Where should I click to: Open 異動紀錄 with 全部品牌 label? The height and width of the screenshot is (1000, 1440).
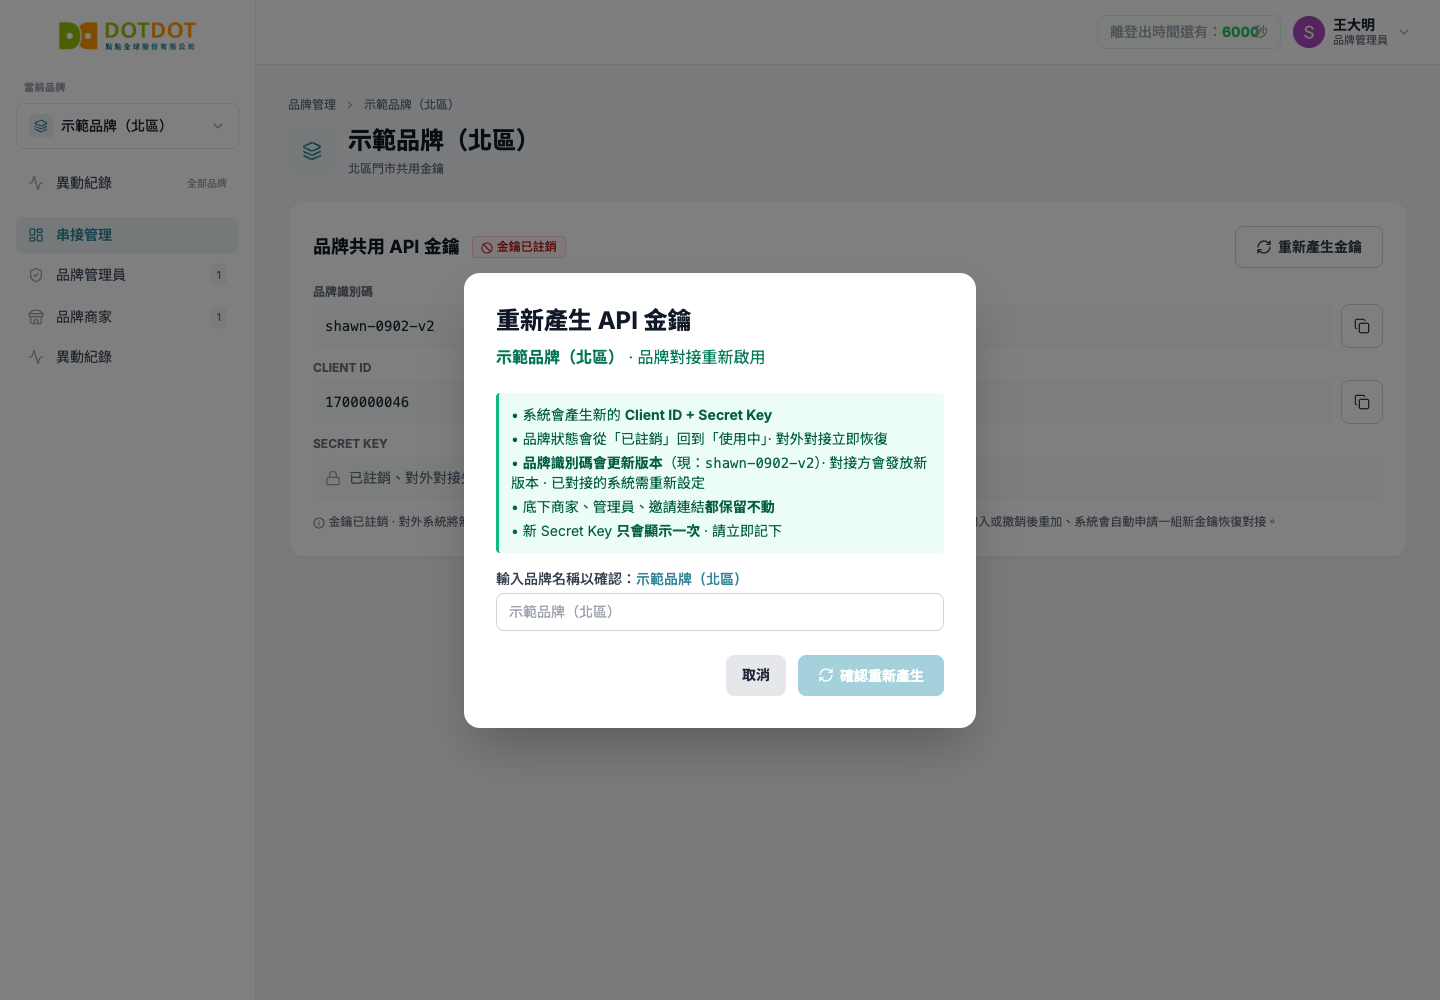pos(127,183)
